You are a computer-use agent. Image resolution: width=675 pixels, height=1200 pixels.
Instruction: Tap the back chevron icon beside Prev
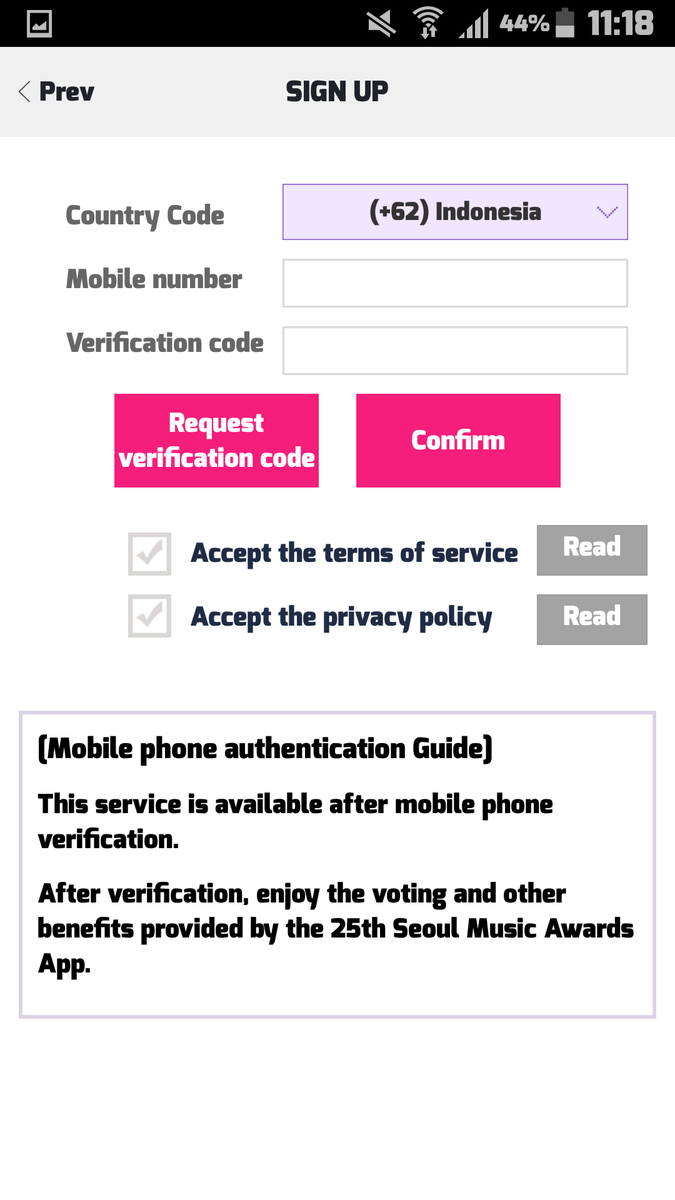[25, 92]
